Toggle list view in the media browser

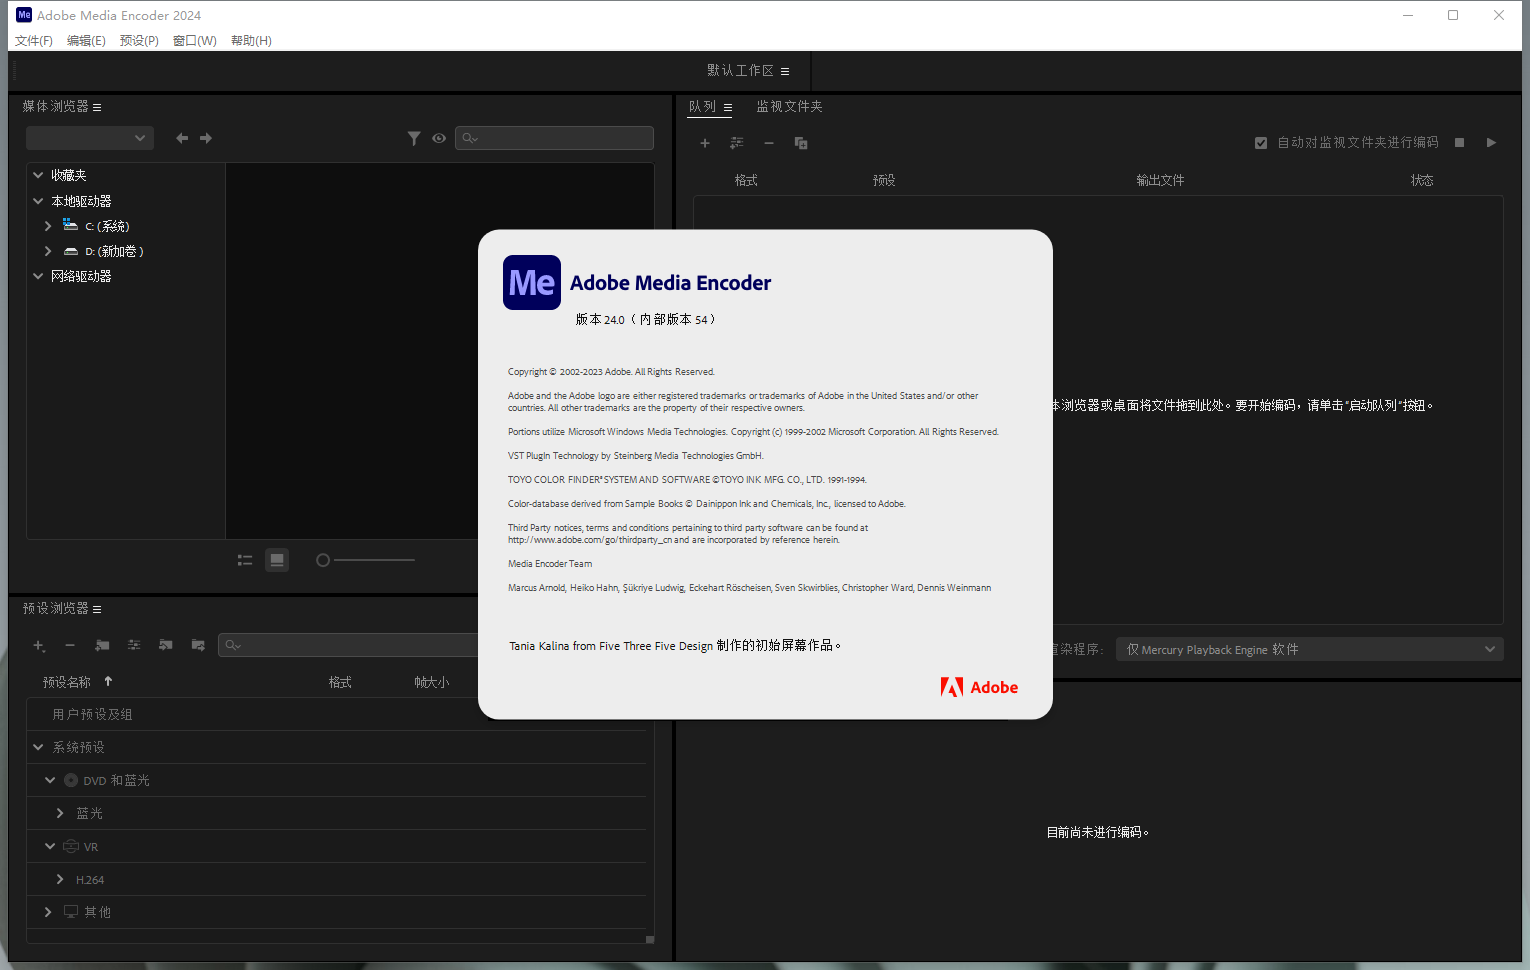click(244, 560)
